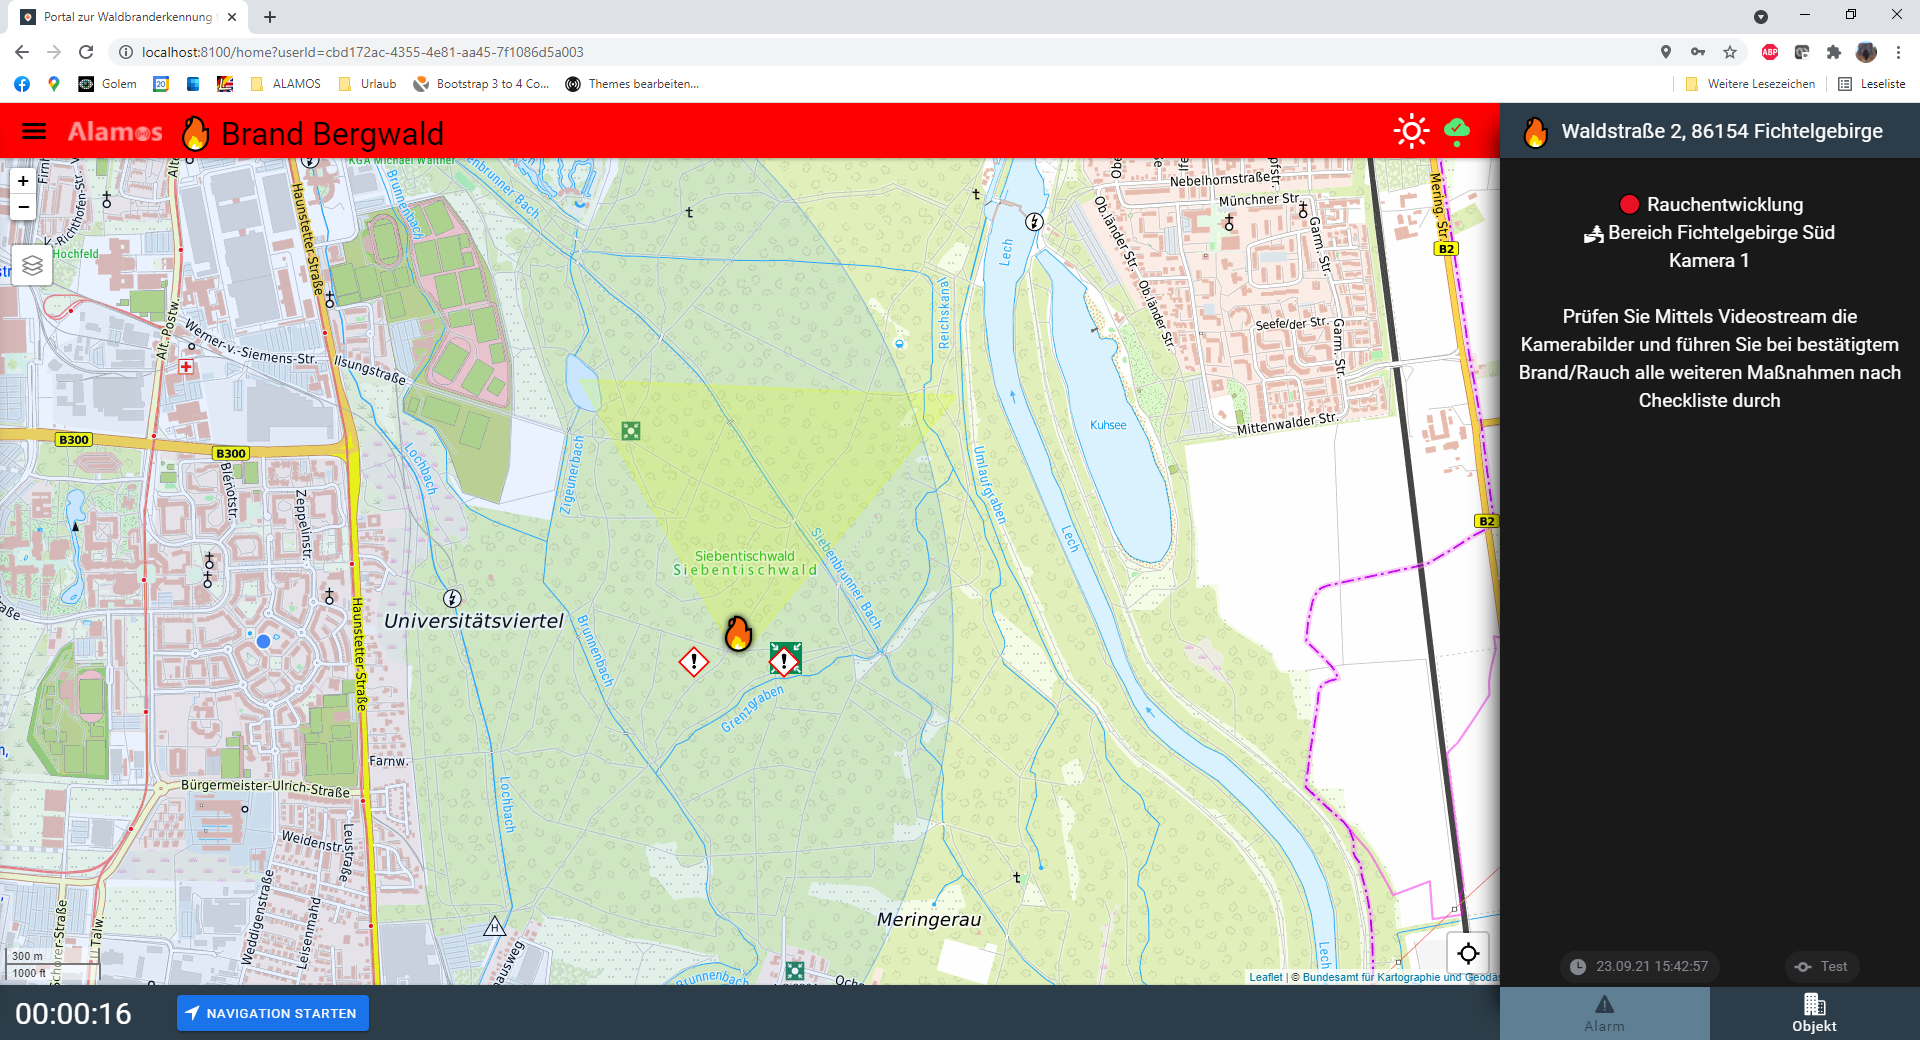The image size is (1920, 1040).
Task: Bookmark this page with the star icon
Action: tap(1730, 52)
